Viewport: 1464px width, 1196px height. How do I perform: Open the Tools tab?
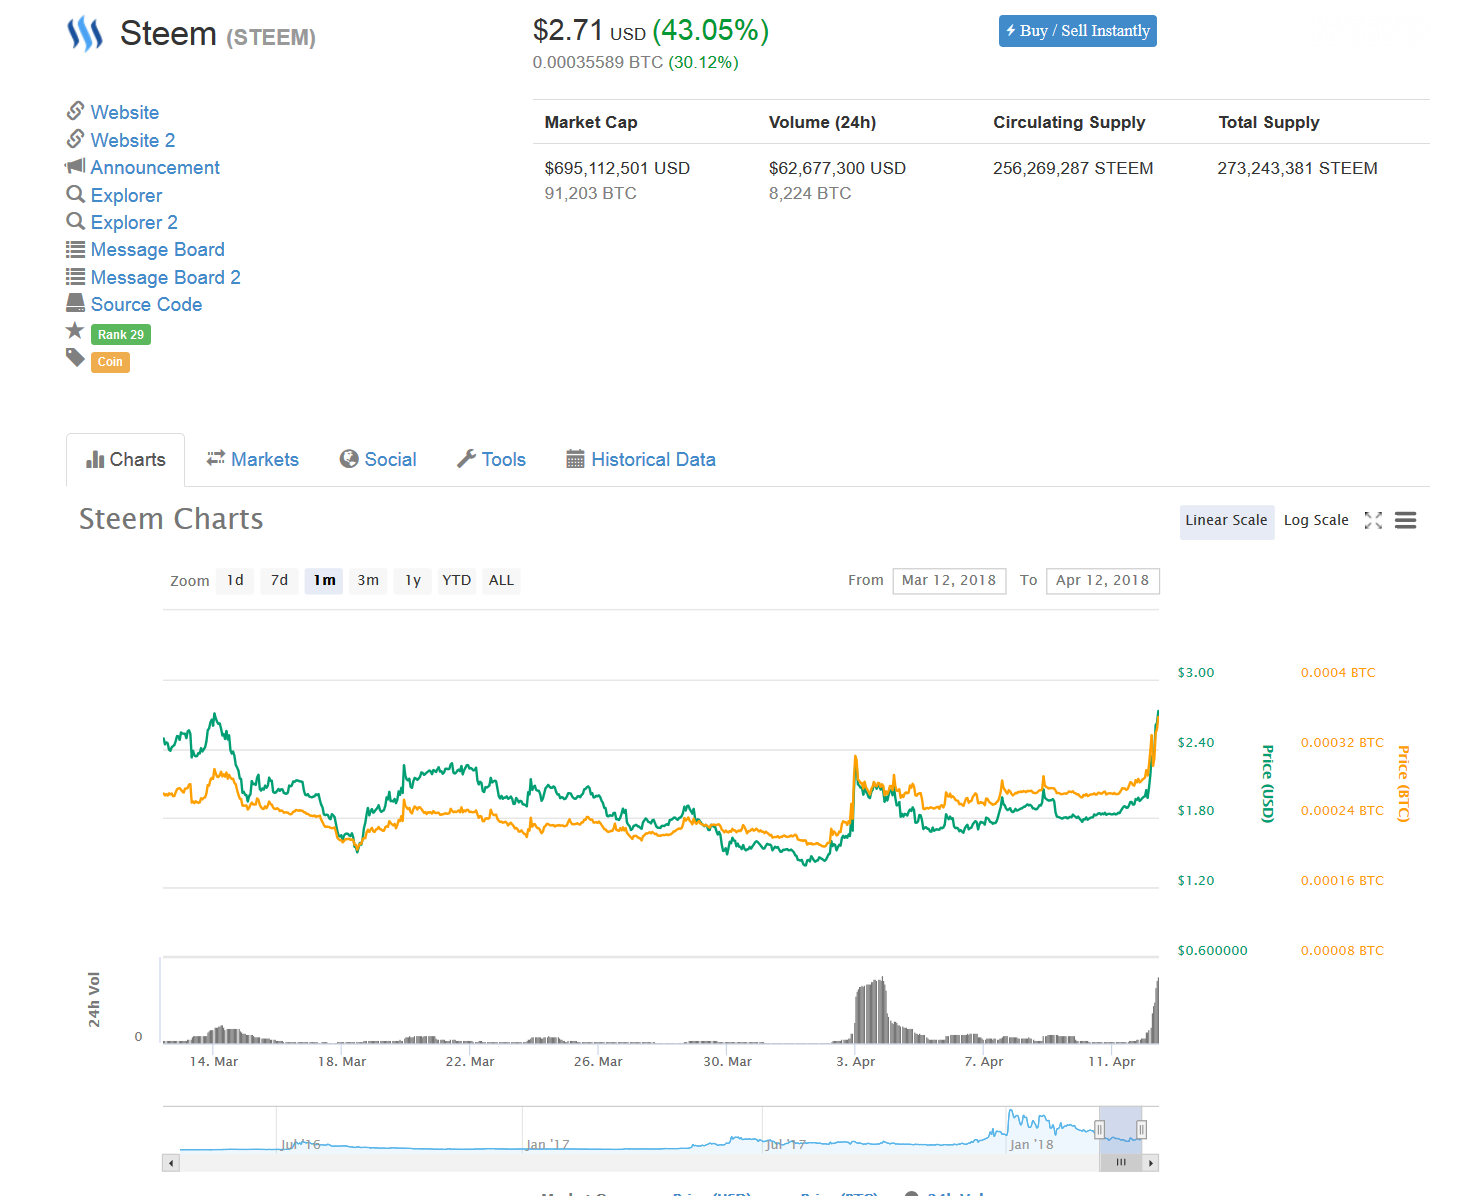491,460
